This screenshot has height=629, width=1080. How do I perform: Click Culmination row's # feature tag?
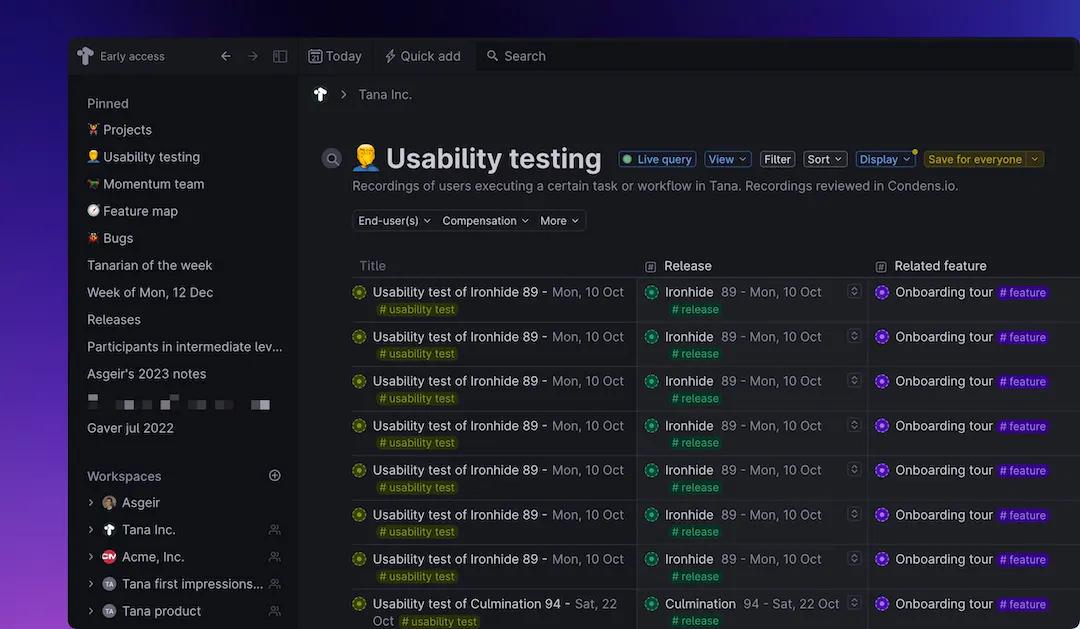[1023, 604]
